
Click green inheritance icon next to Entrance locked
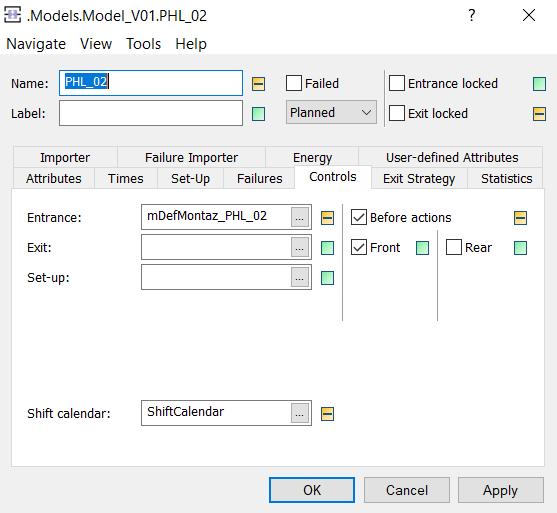pyautogui.click(x=539, y=84)
